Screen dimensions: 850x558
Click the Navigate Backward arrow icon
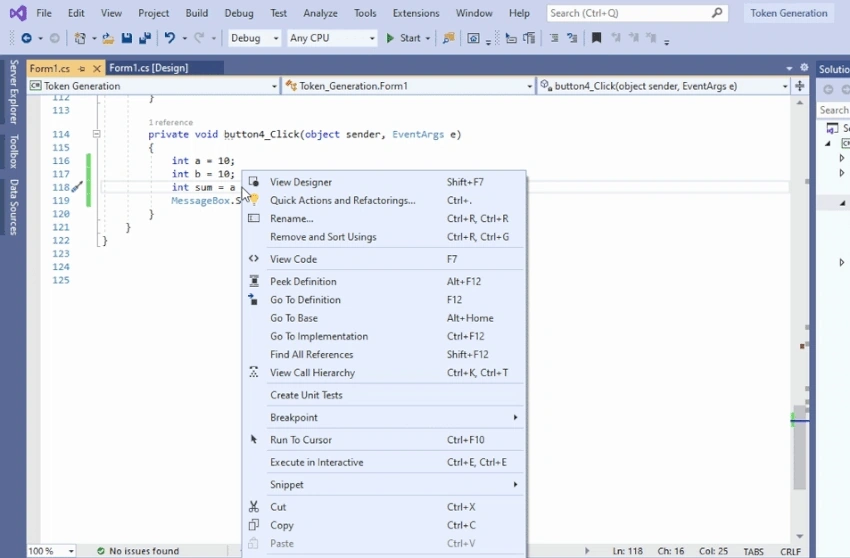click(x=26, y=38)
